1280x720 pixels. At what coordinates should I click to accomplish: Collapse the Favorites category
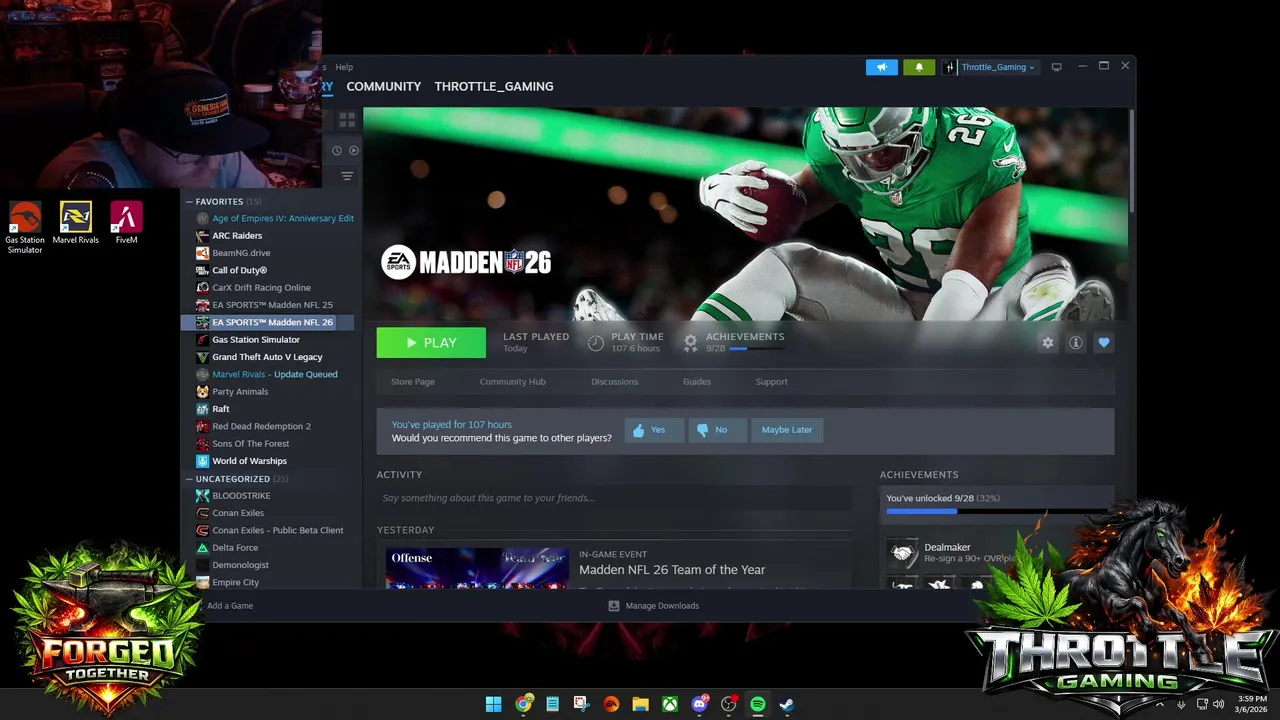pos(189,202)
